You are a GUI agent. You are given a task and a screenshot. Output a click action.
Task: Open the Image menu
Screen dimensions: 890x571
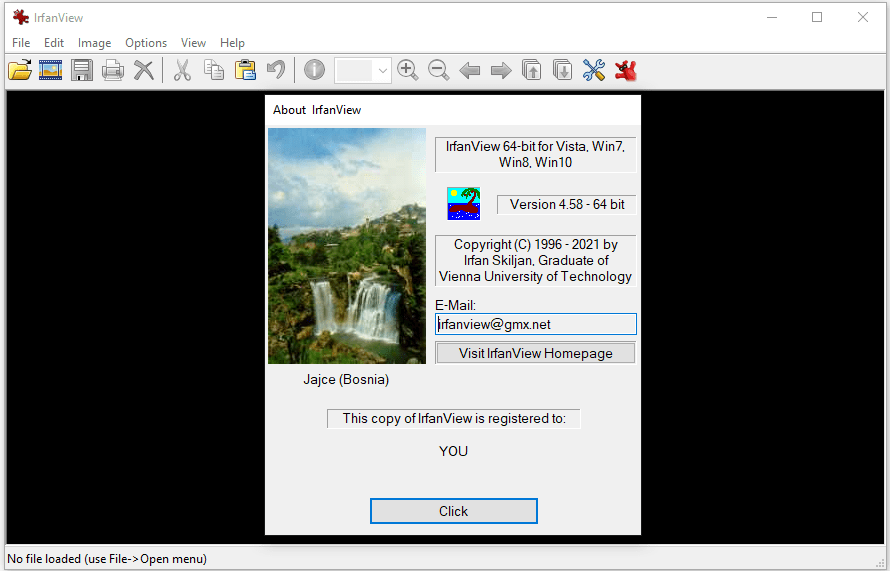[94, 43]
